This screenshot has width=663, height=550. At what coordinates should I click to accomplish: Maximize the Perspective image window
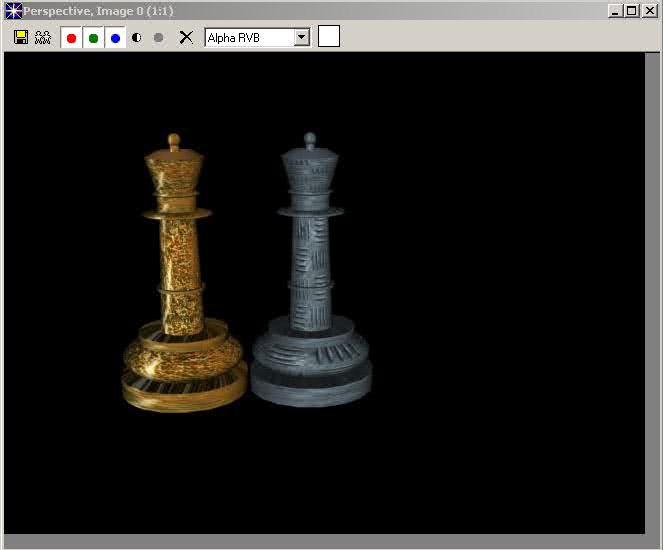coord(631,11)
